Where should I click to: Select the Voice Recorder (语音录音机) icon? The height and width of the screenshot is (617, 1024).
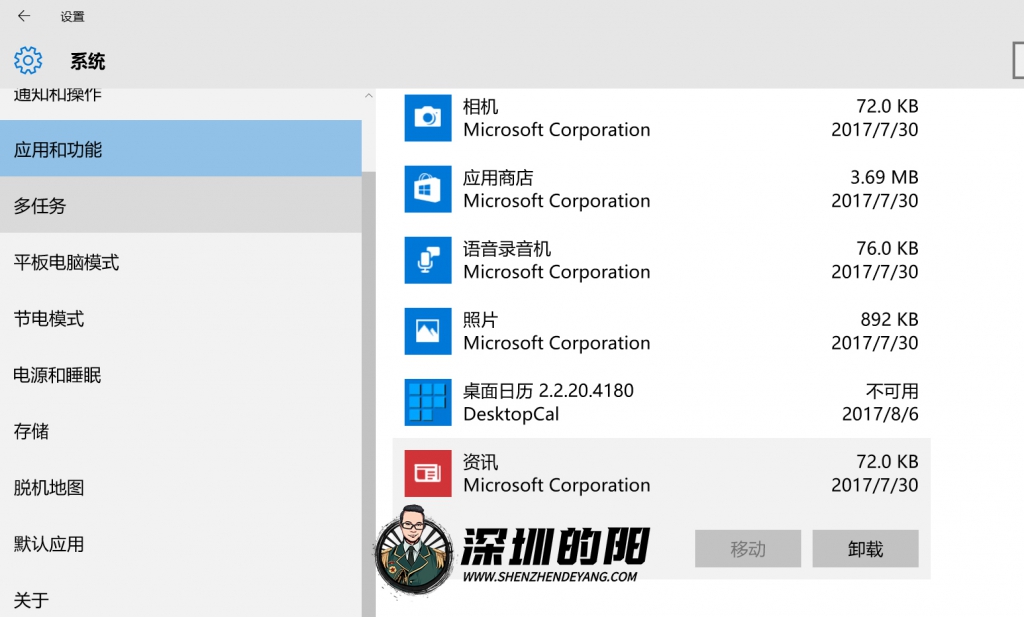[428, 261]
